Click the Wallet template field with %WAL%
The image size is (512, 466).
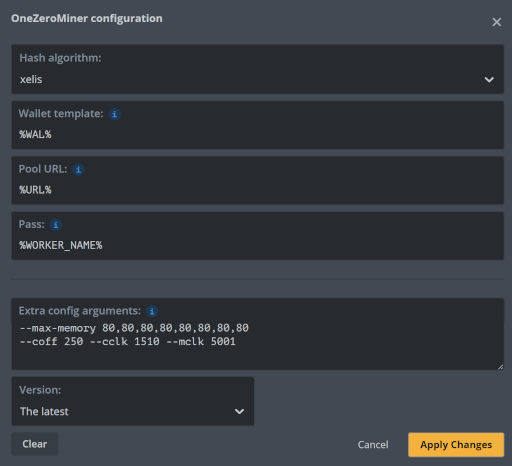pyautogui.click(x=257, y=125)
